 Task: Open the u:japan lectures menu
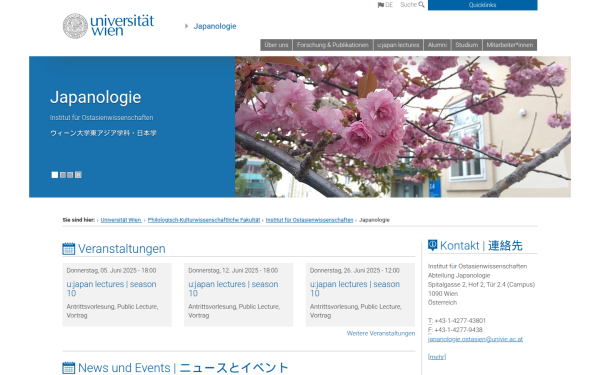[x=398, y=45]
